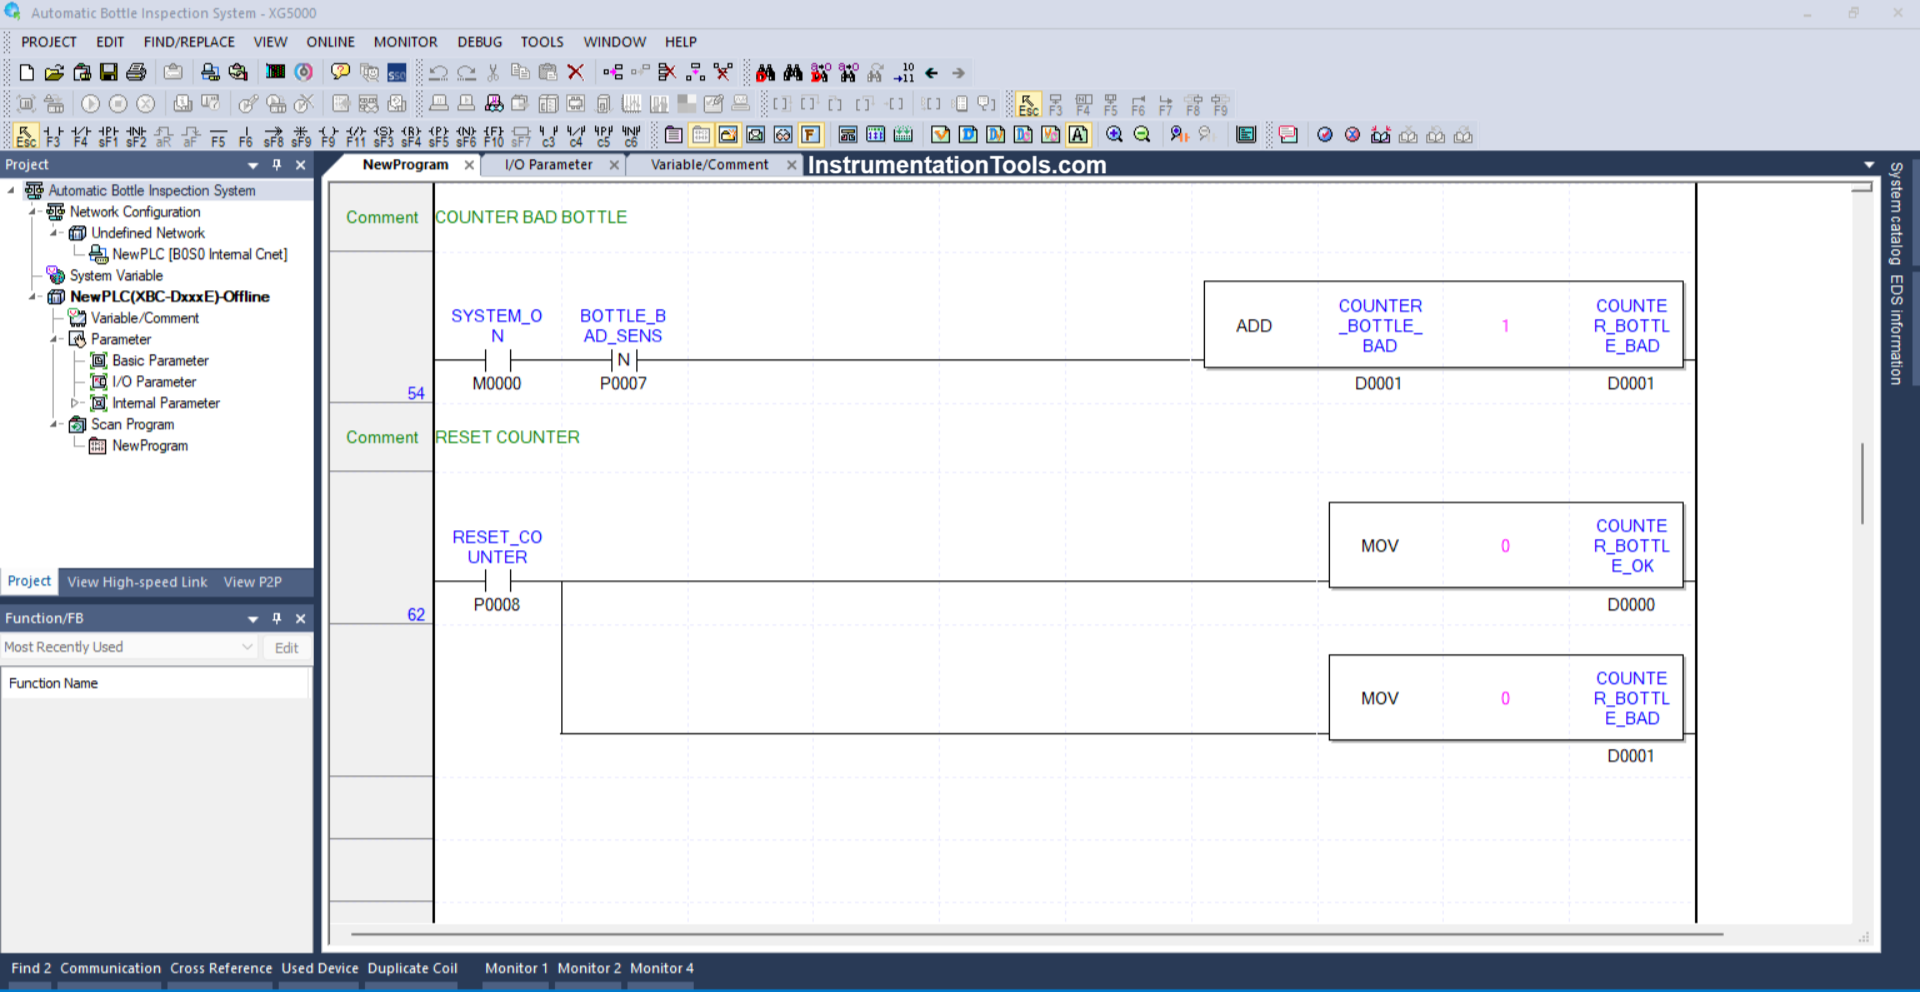Go back with the left arrow icon
This screenshot has width=1920, height=992.
(931, 72)
